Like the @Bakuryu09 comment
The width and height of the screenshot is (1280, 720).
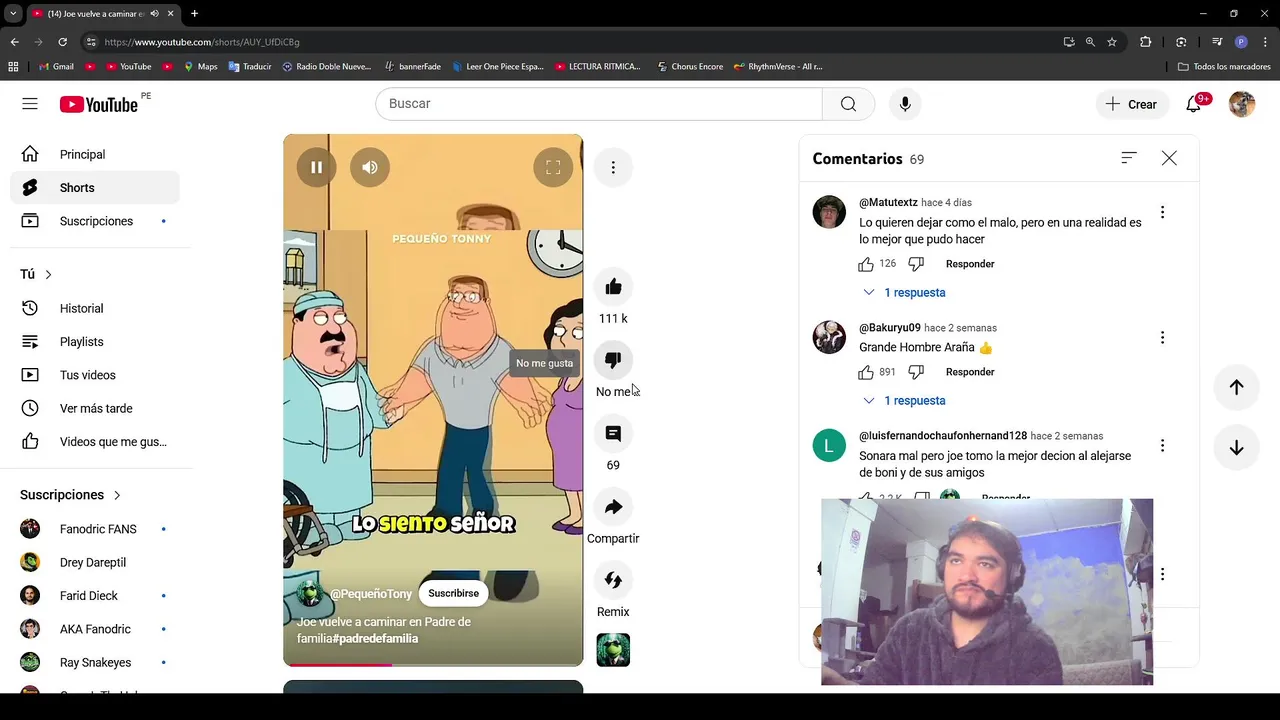866,372
